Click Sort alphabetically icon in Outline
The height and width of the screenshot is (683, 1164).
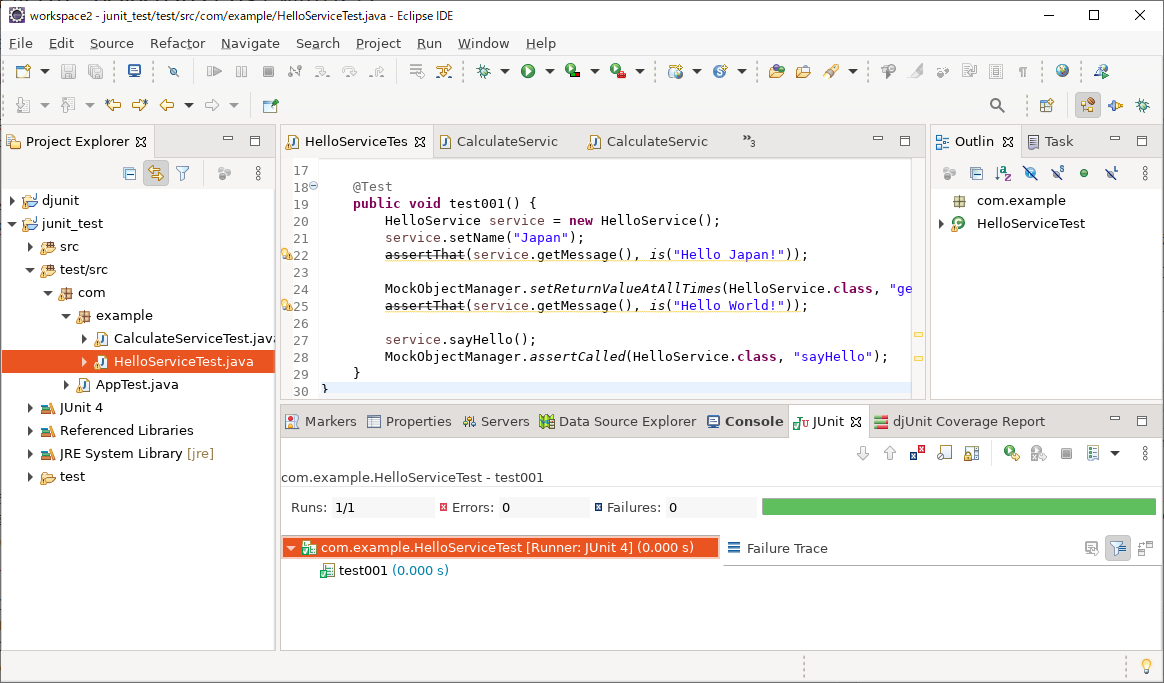pos(1003,173)
